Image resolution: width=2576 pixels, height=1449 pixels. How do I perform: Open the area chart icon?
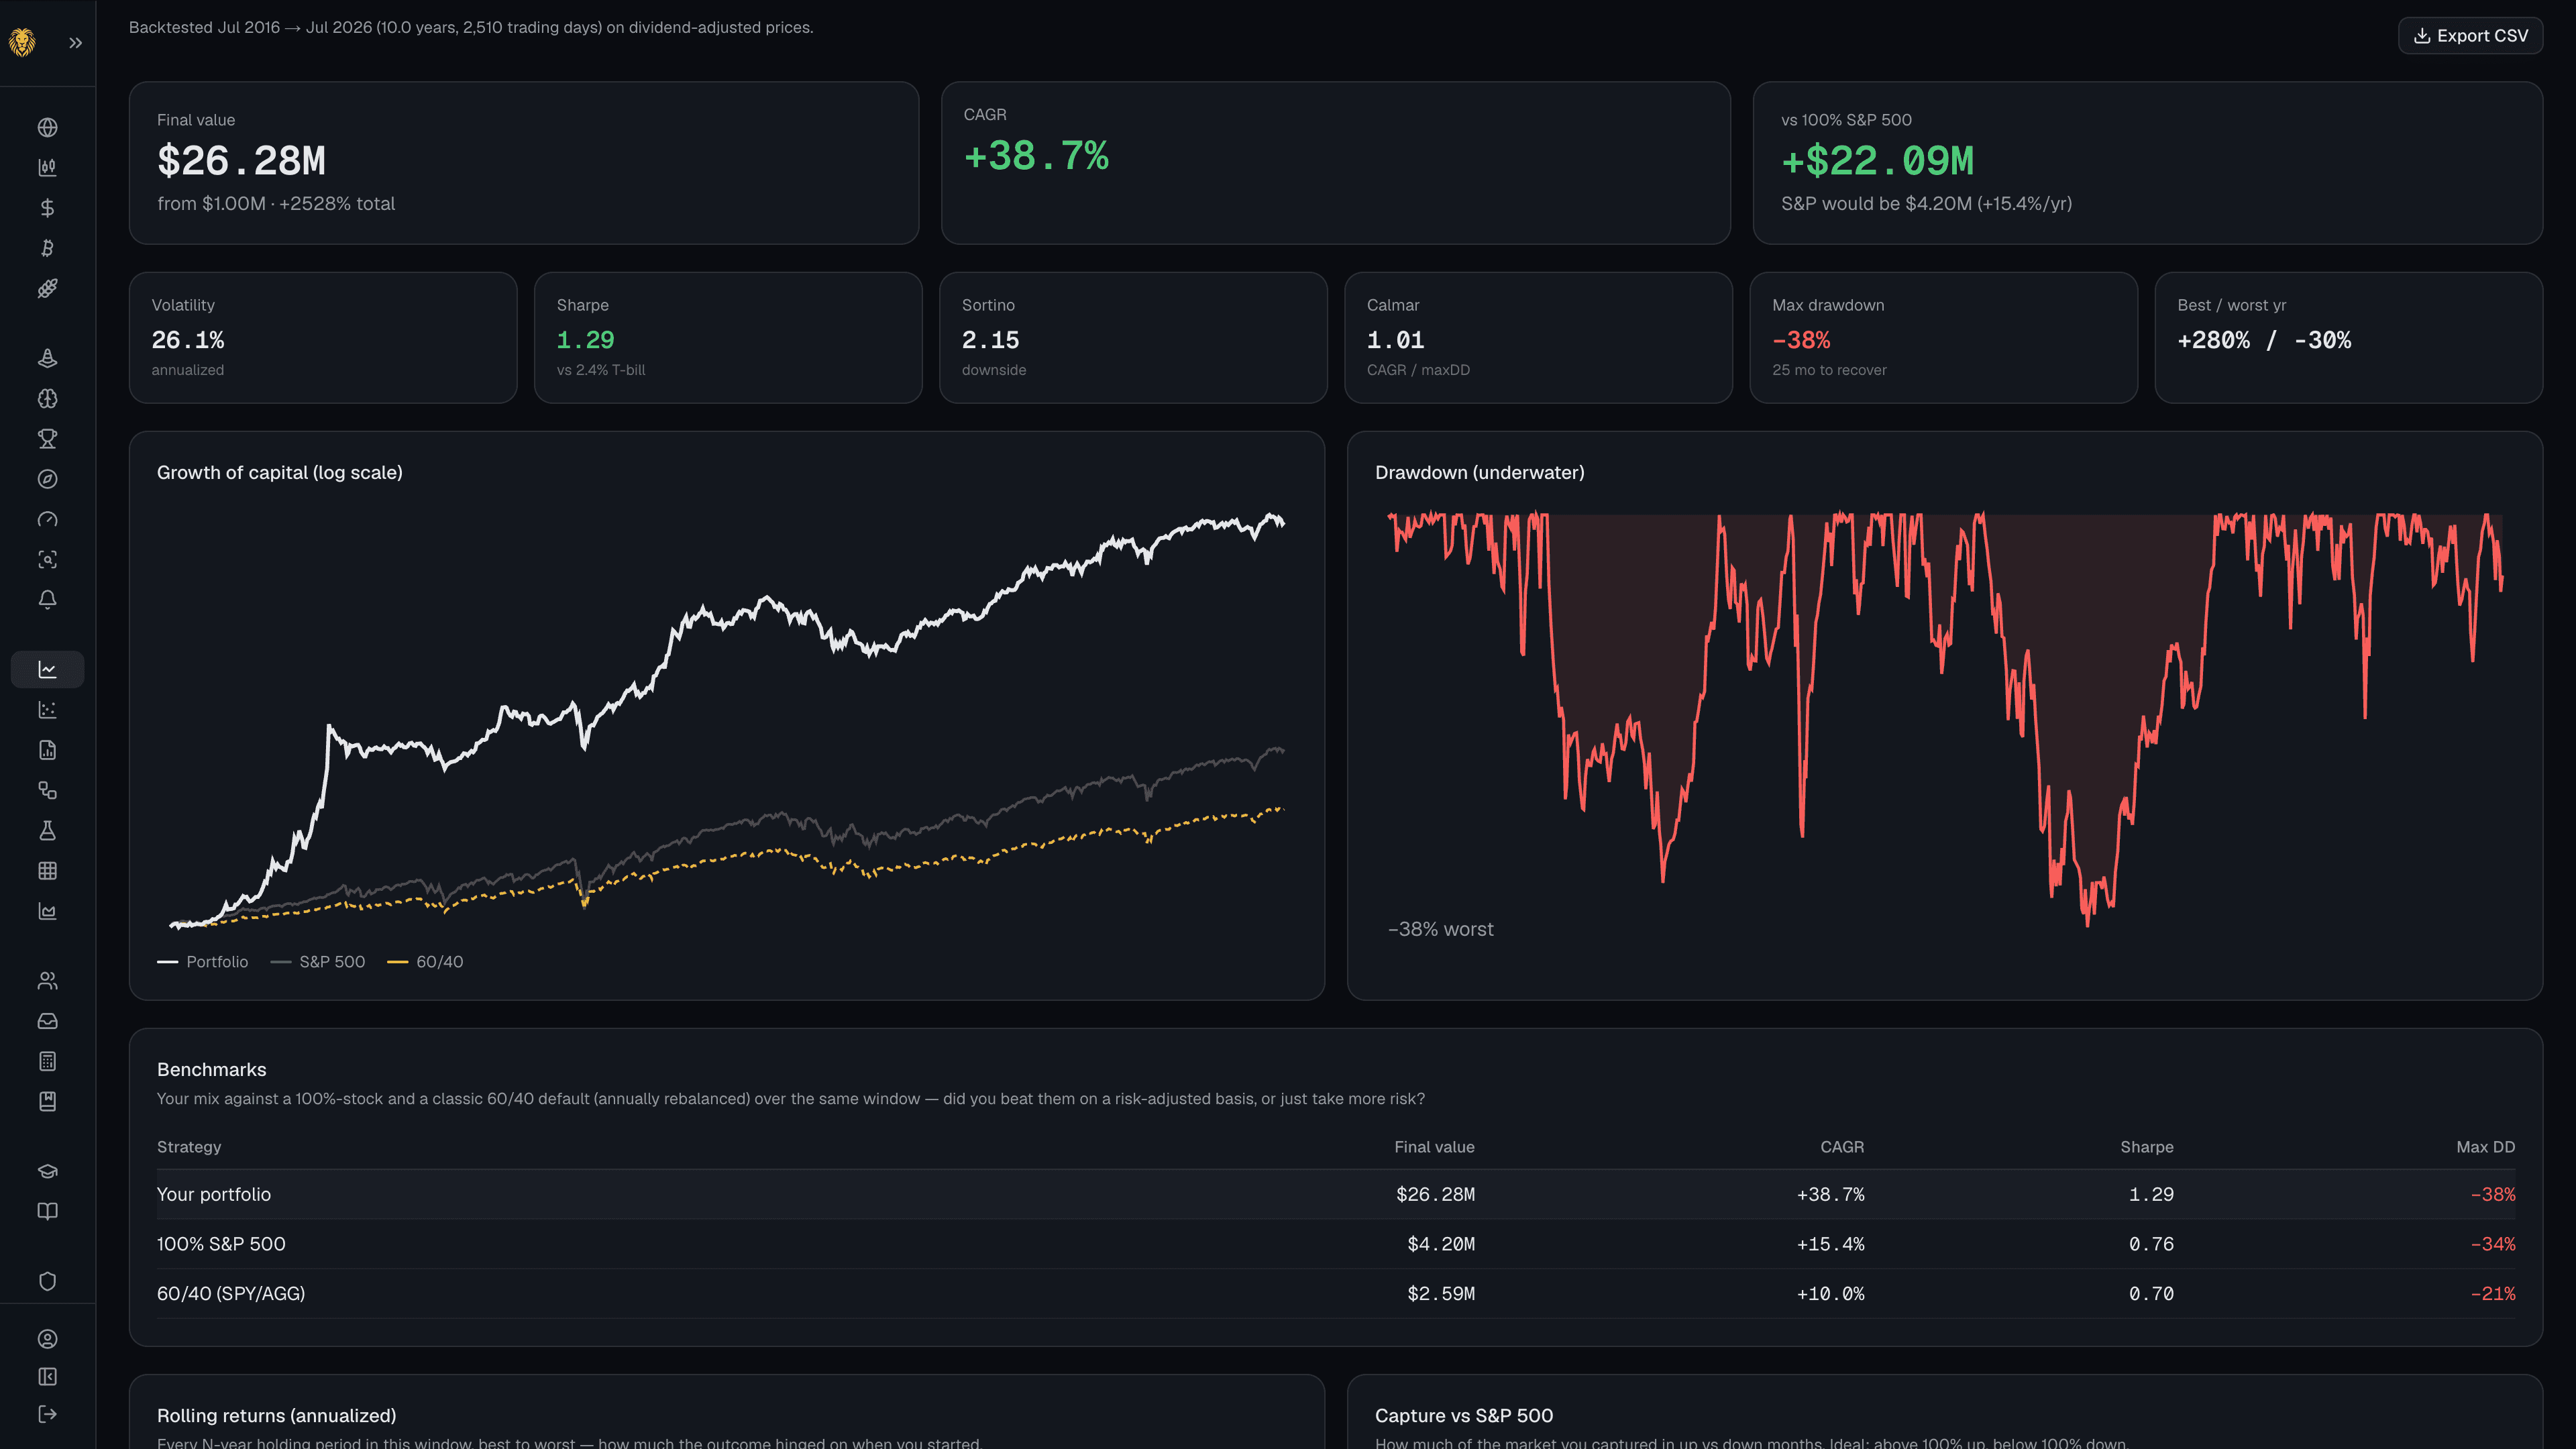[47, 911]
